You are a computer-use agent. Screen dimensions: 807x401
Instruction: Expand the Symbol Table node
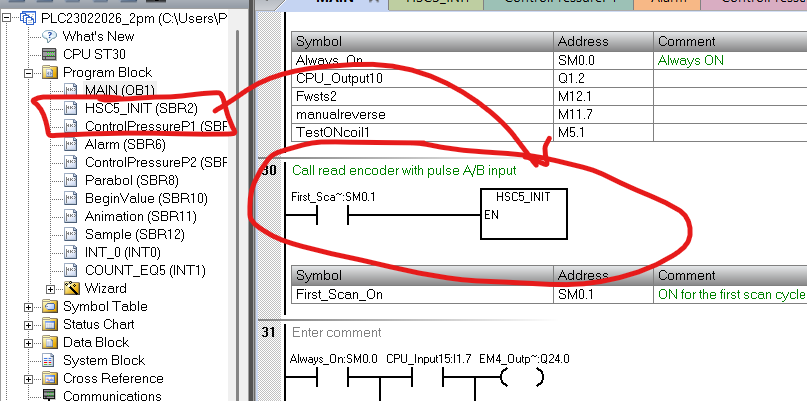point(29,306)
